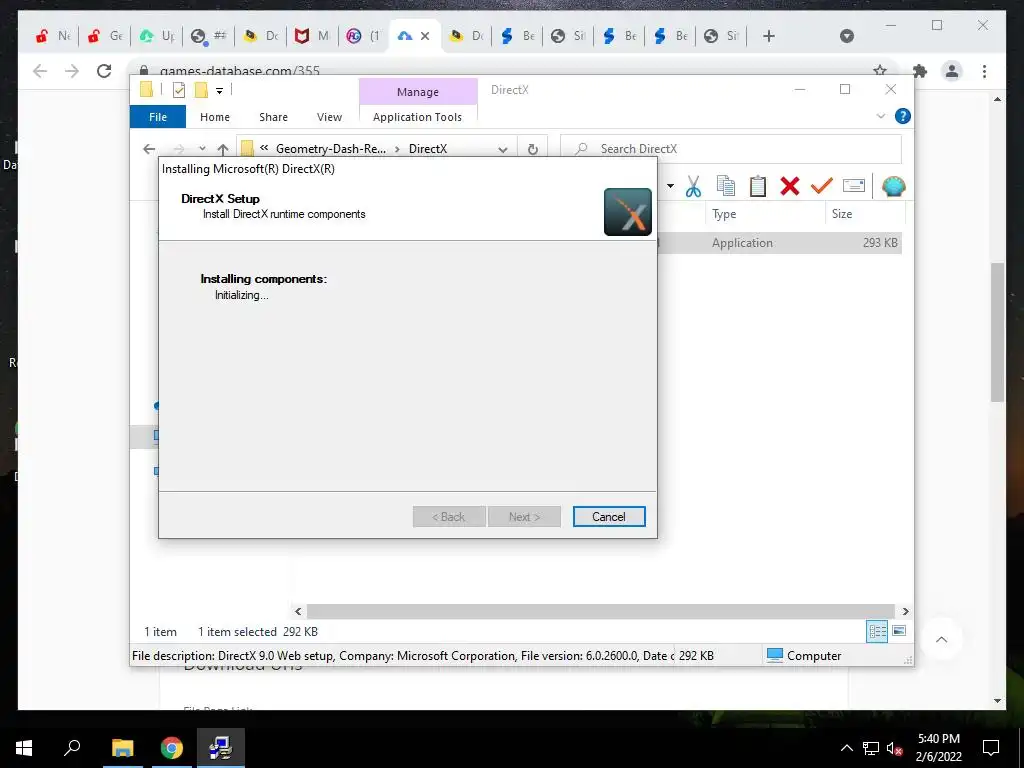Click the Chrome address bar URL
Screen dimensions: 1024x768
240,71
